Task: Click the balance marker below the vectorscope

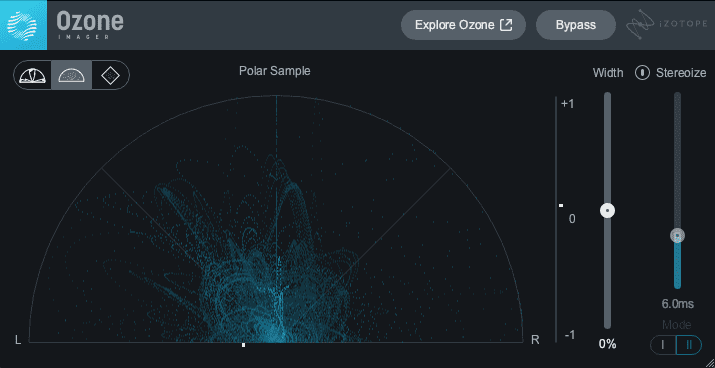Action: (x=244, y=345)
